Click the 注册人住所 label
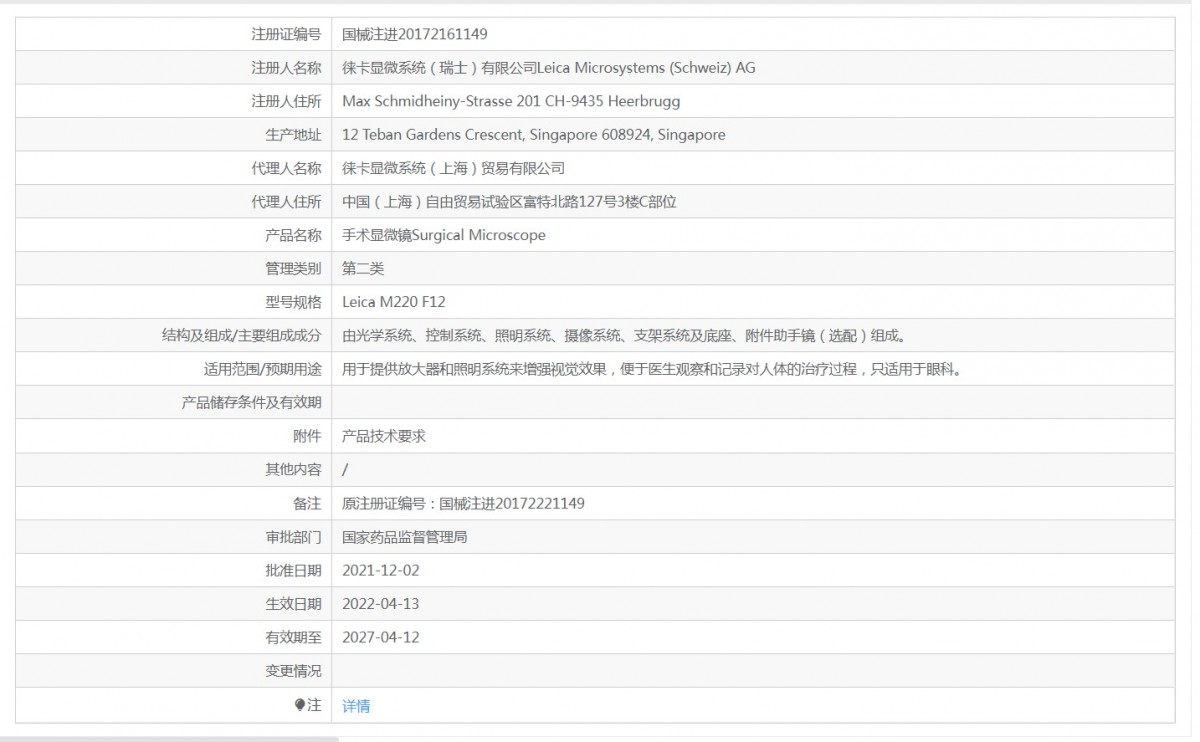The image size is (1200, 742). (286, 101)
